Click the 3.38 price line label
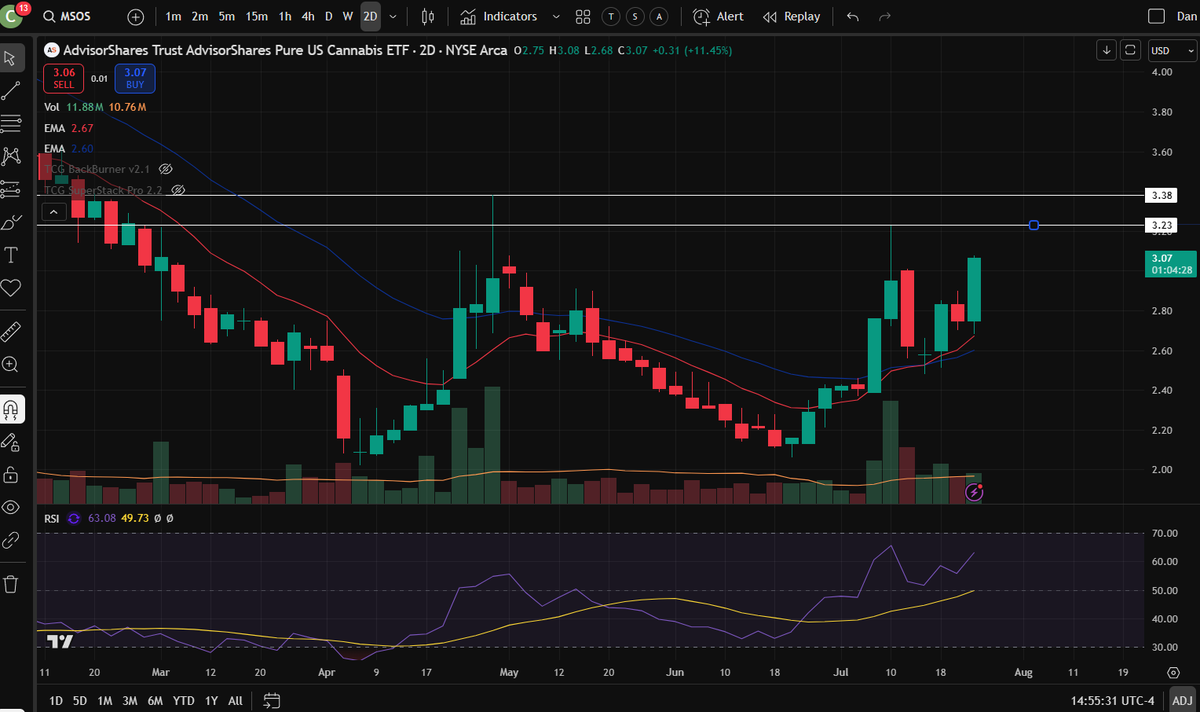The height and width of the screenshot is (712, 1200). (1162, 195)
